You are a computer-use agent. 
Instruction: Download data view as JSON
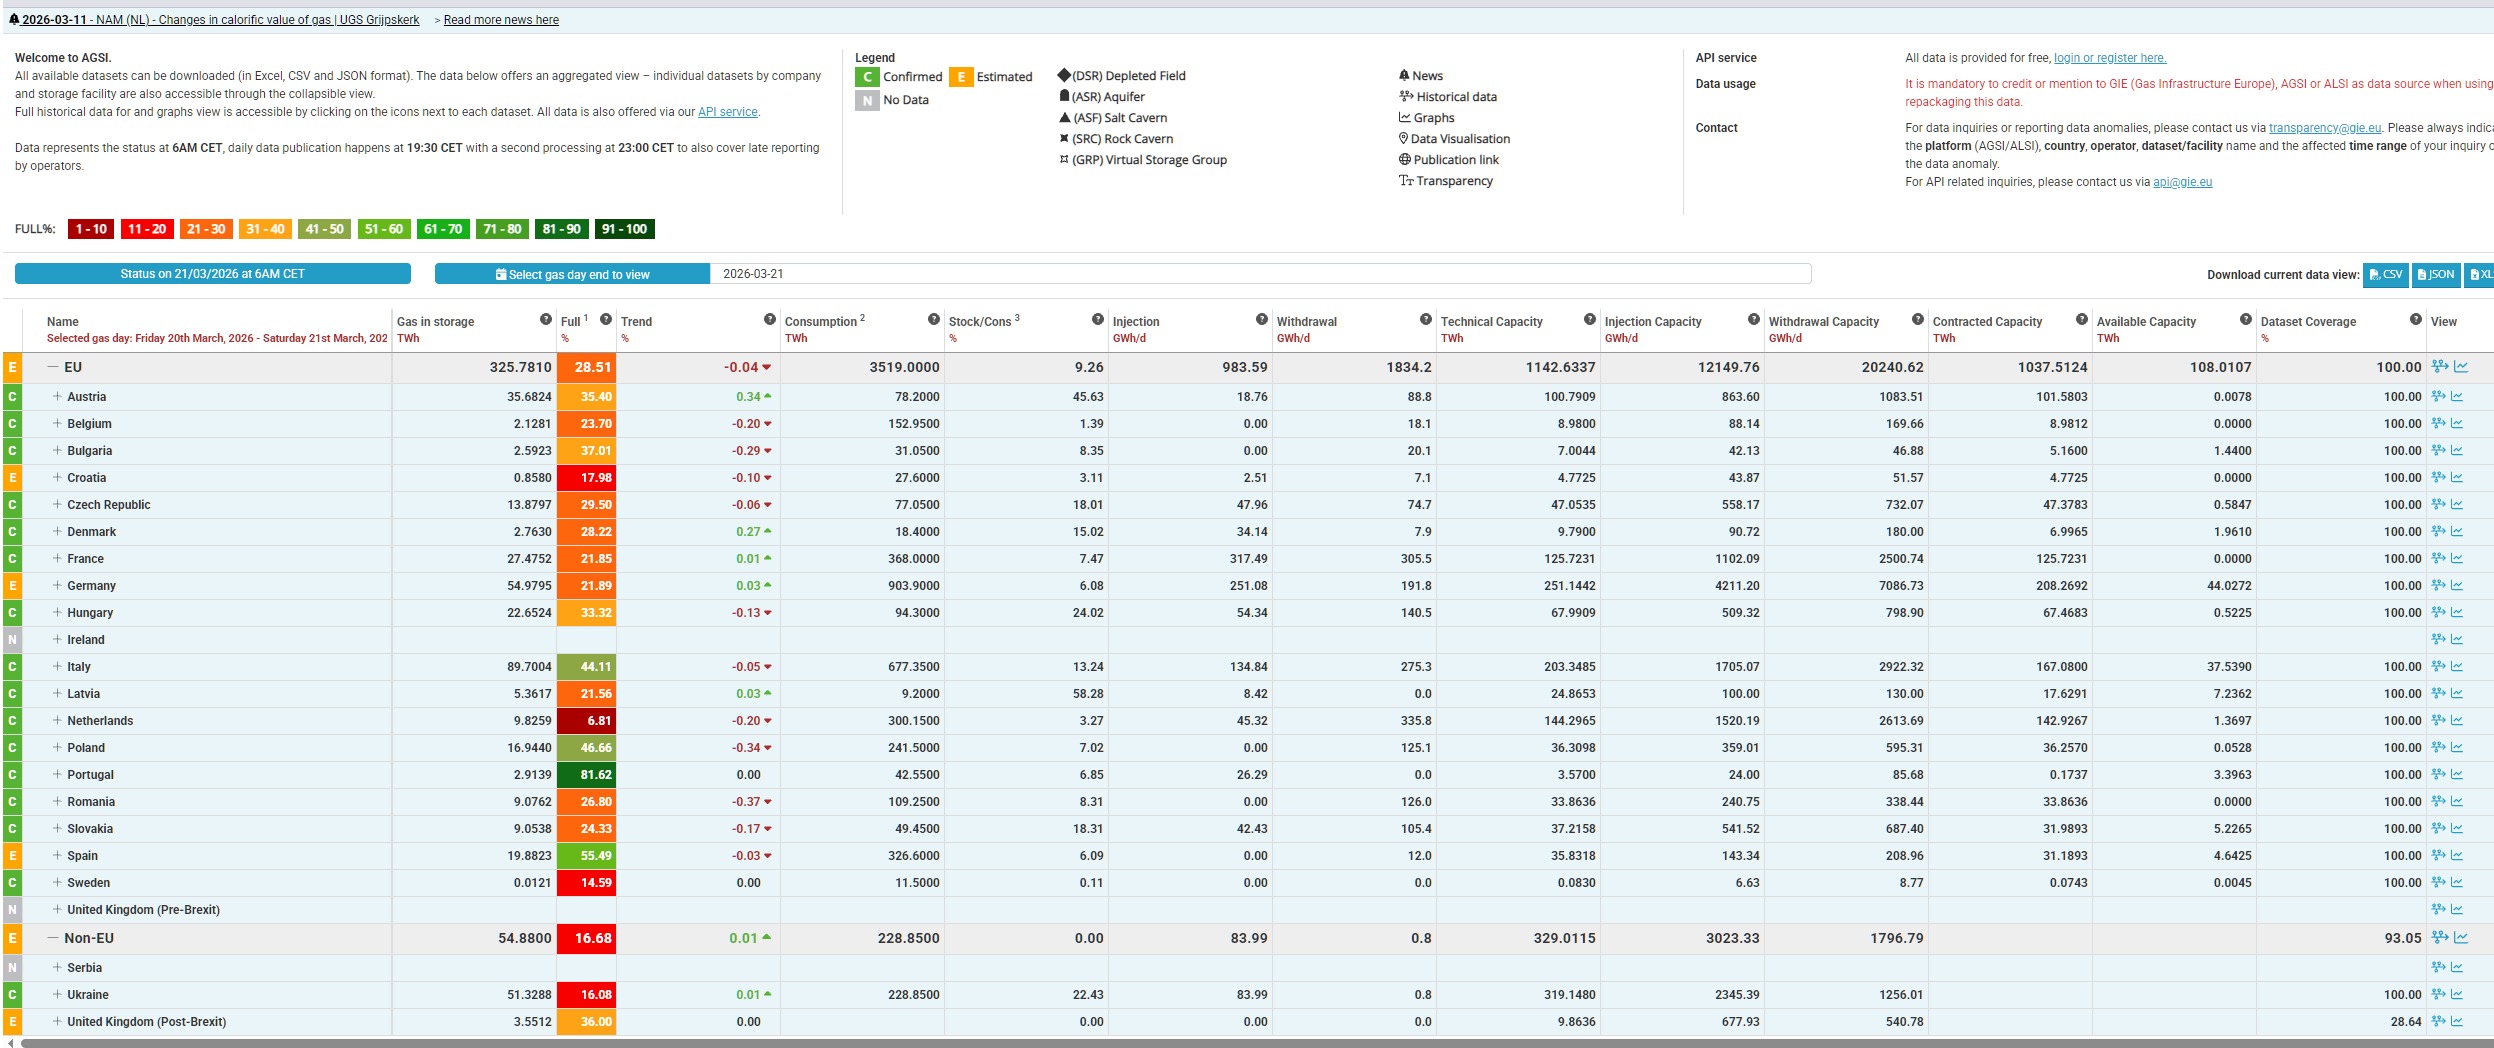pyautogui.click(x=2436, y=275)
